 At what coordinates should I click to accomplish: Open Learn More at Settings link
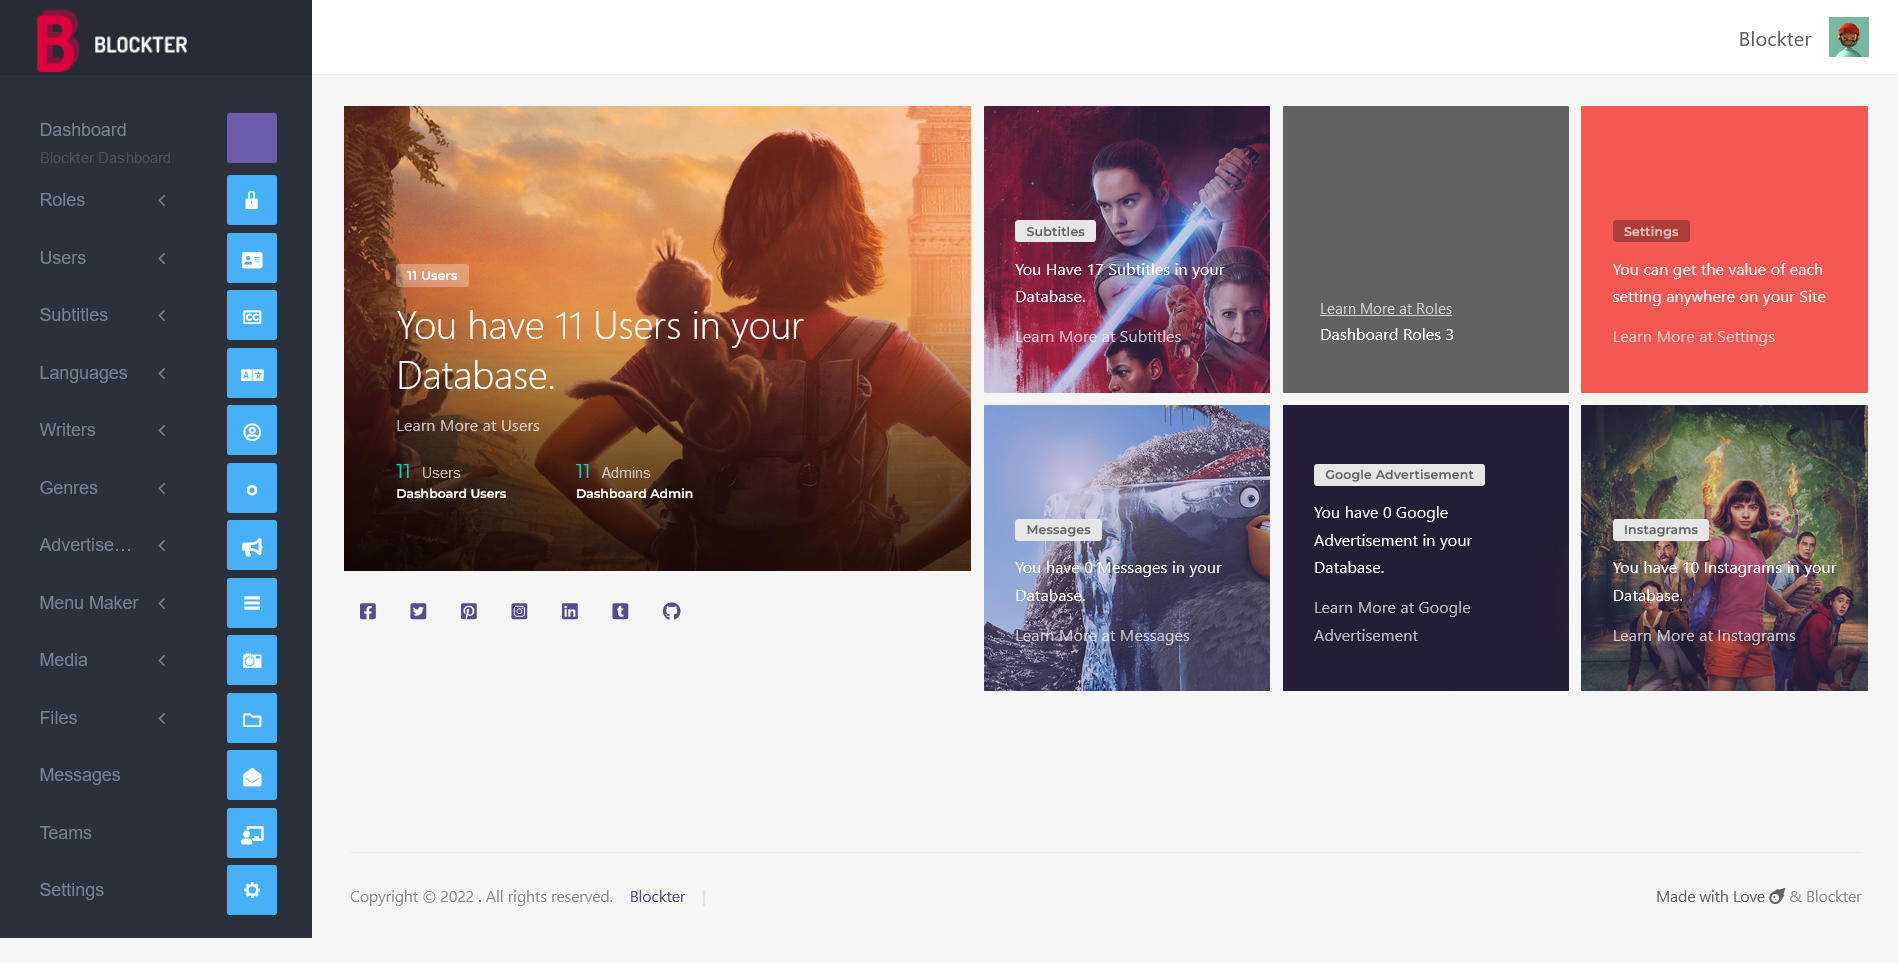(1694, 337)
